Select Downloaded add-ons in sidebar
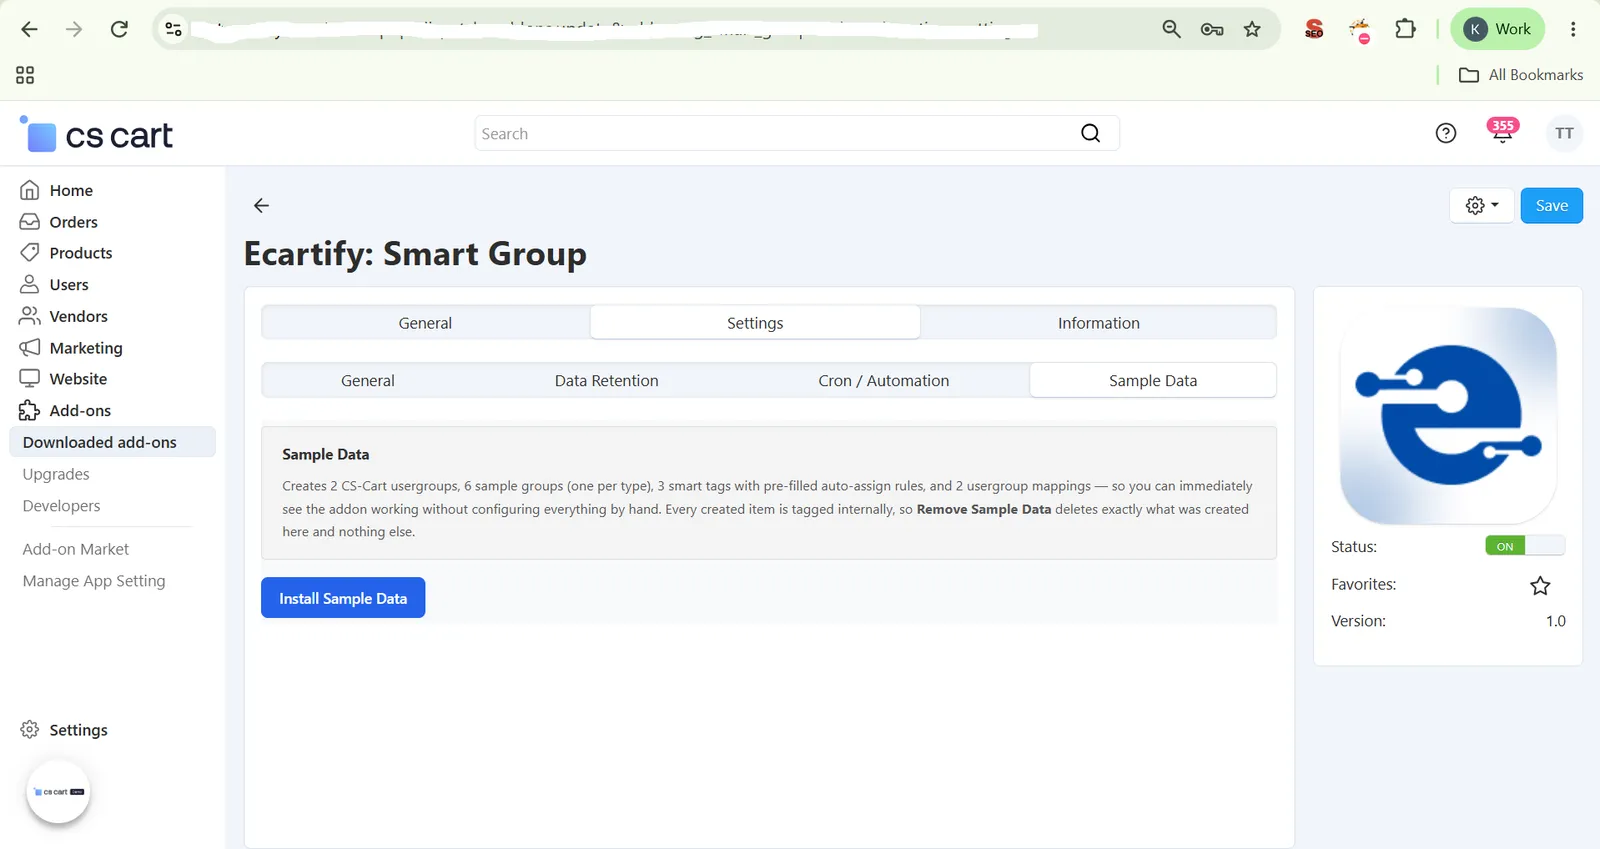Screen dimensions: 1600x849 click(112, 442)
